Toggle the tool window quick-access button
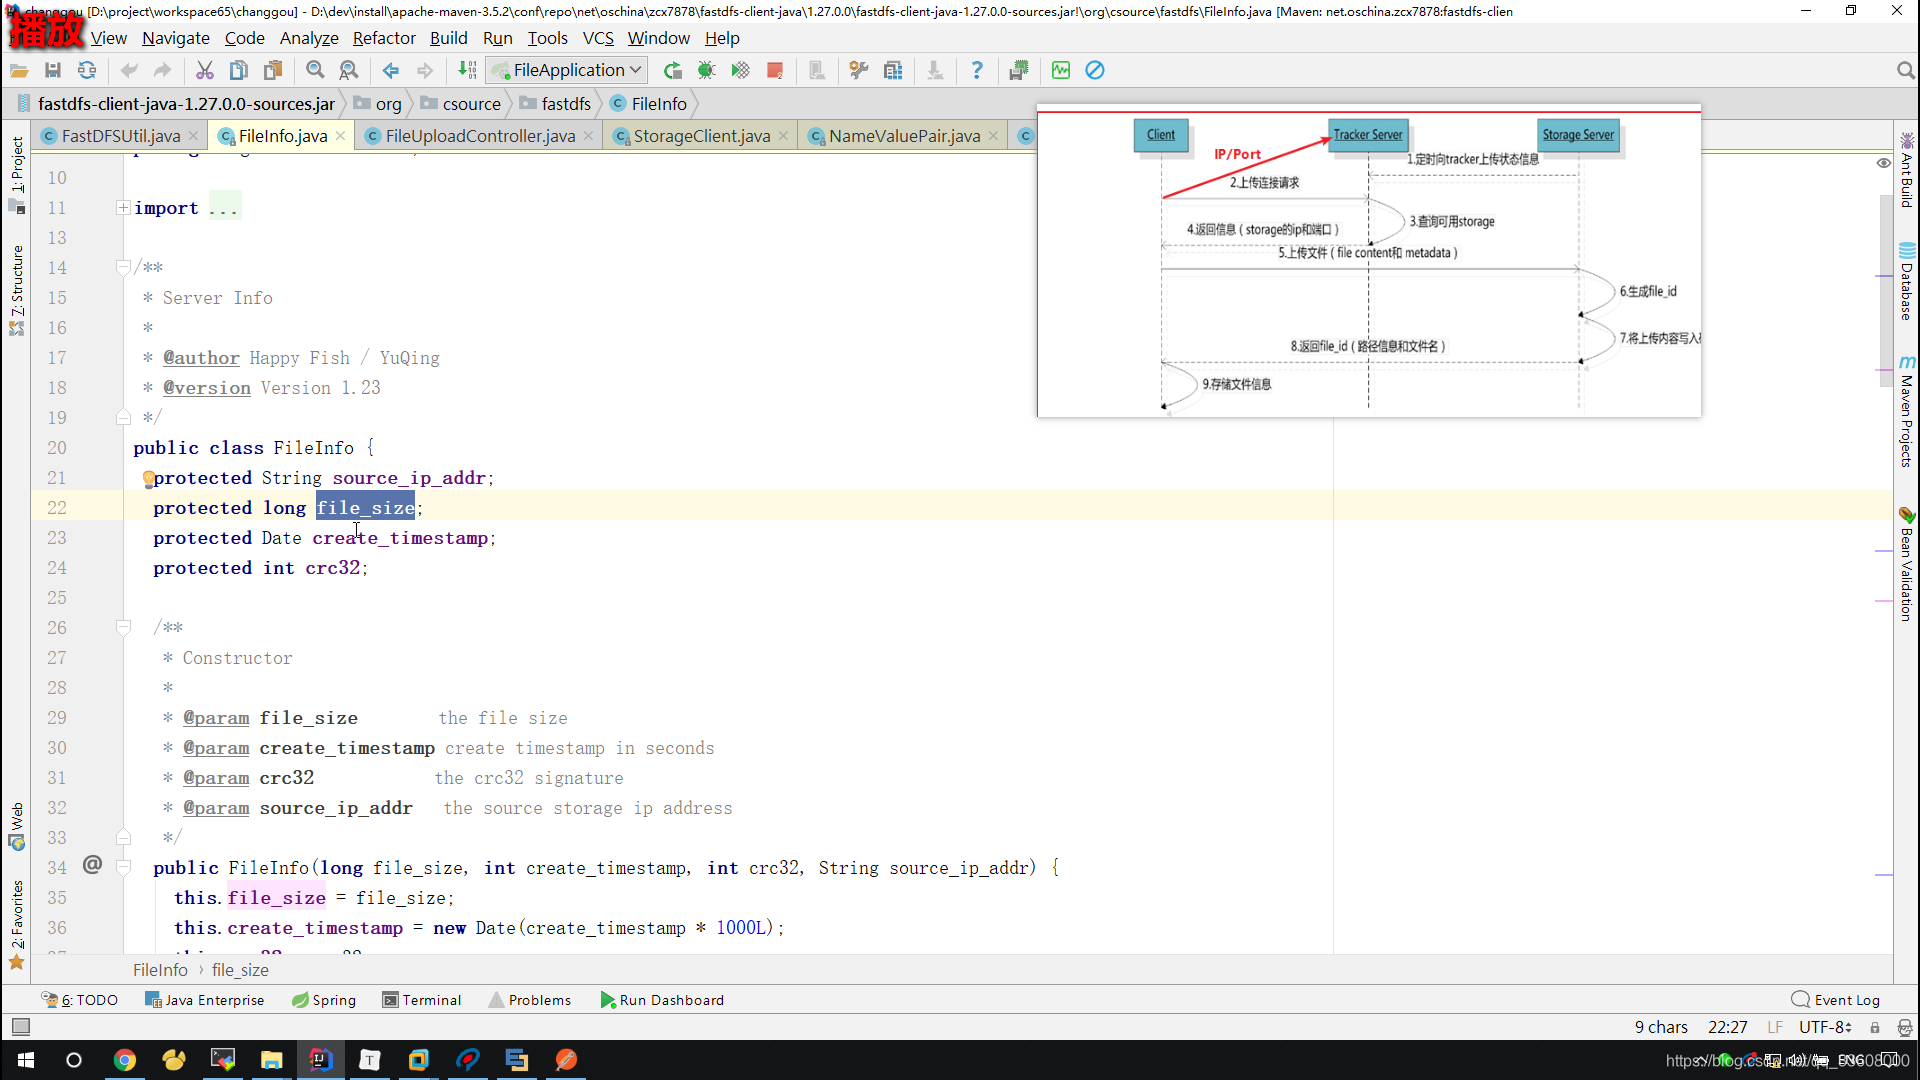1920x1080 pixels. (x=20, y=1027)
